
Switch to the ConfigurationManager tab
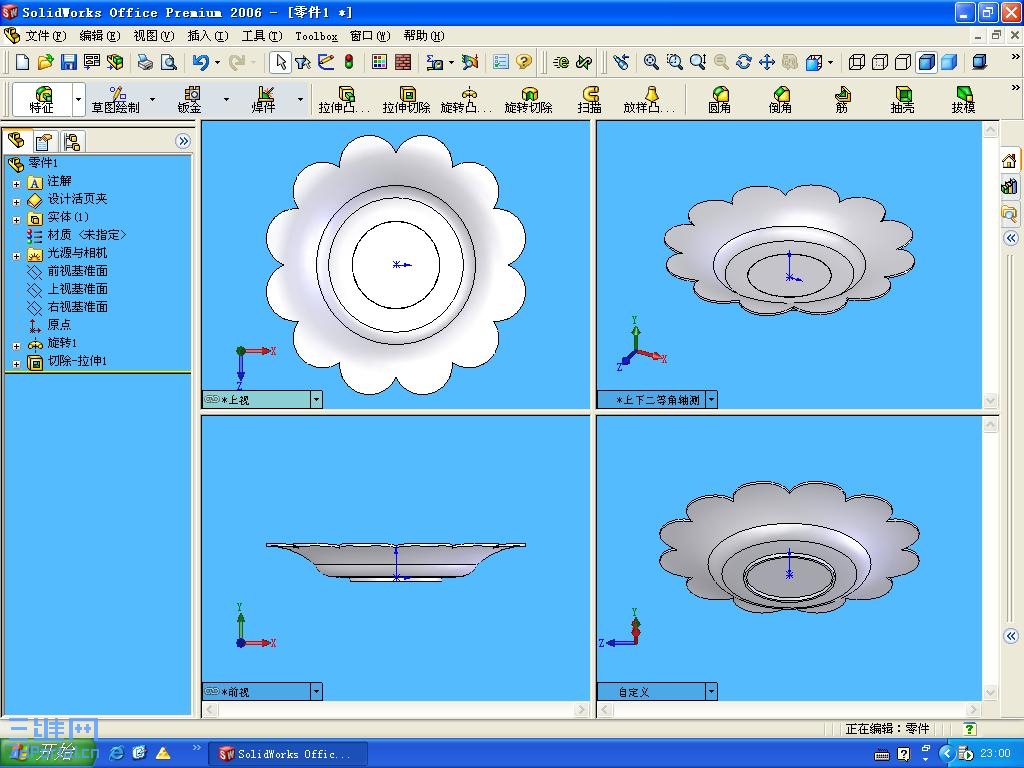click(71, 141)
